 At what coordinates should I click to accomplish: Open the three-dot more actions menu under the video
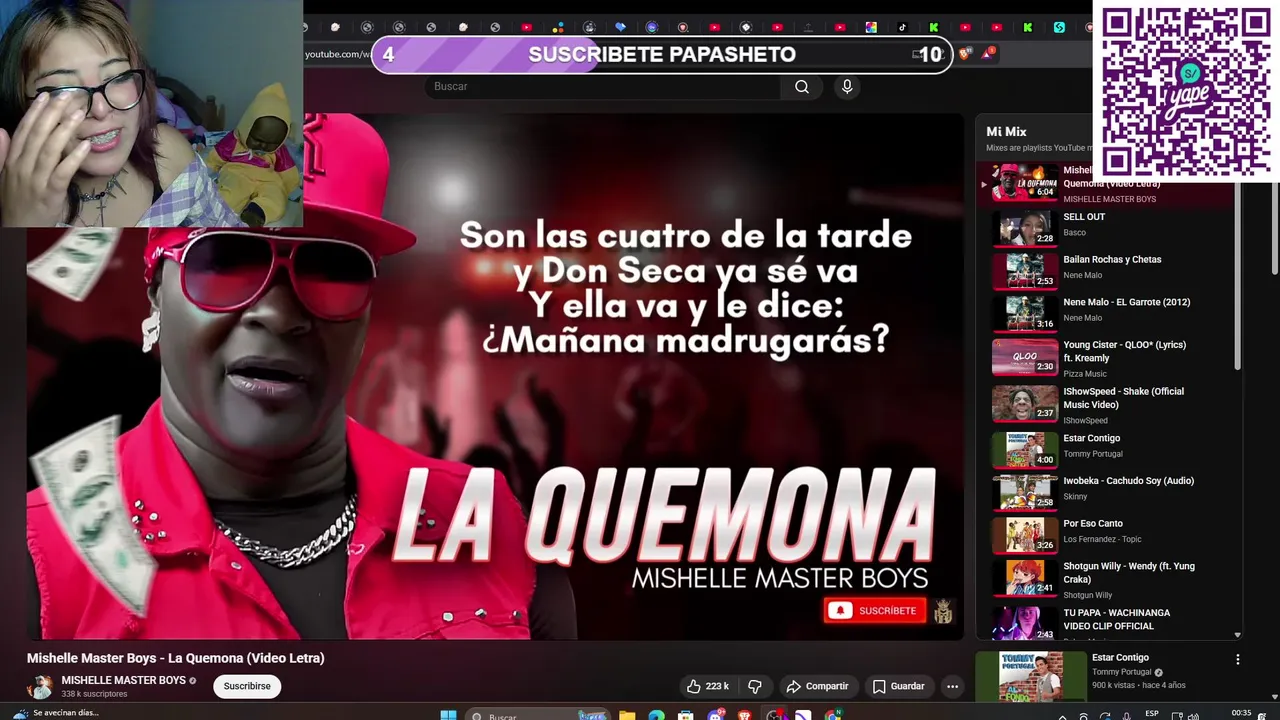tap(952, 686)
